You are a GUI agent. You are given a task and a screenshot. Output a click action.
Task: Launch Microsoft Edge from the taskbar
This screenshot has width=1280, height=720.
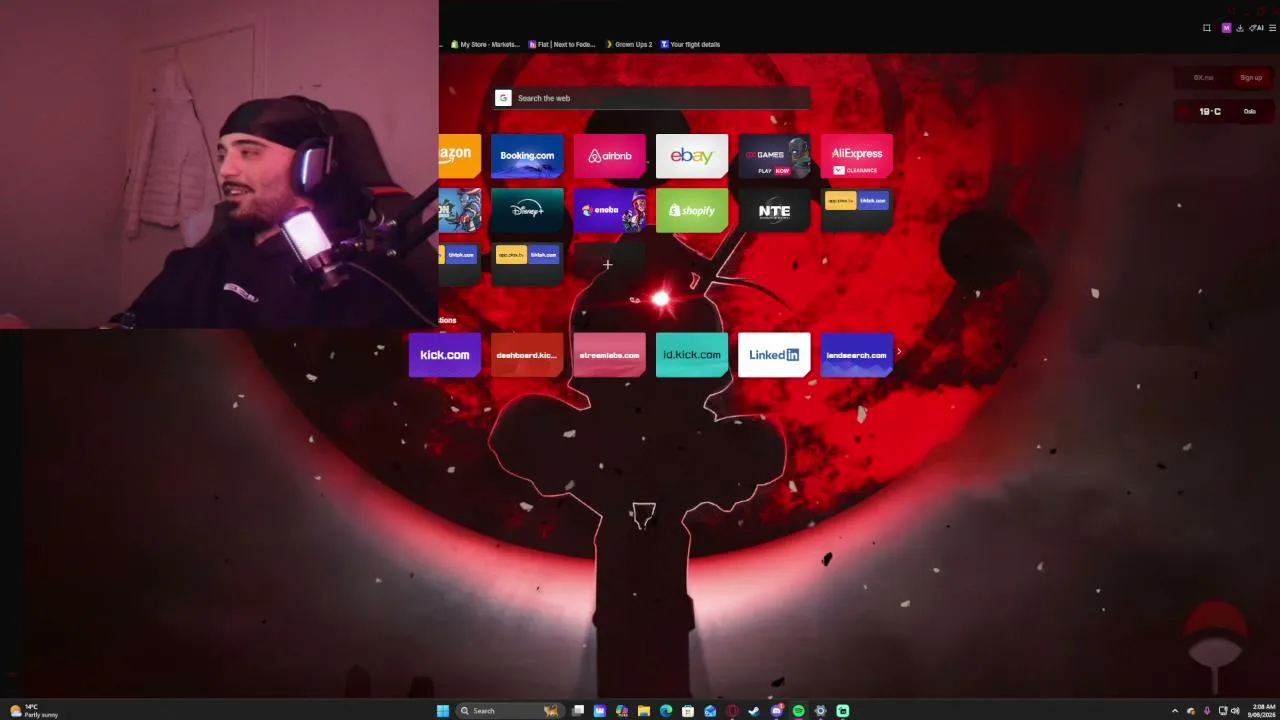coord(666,711)
